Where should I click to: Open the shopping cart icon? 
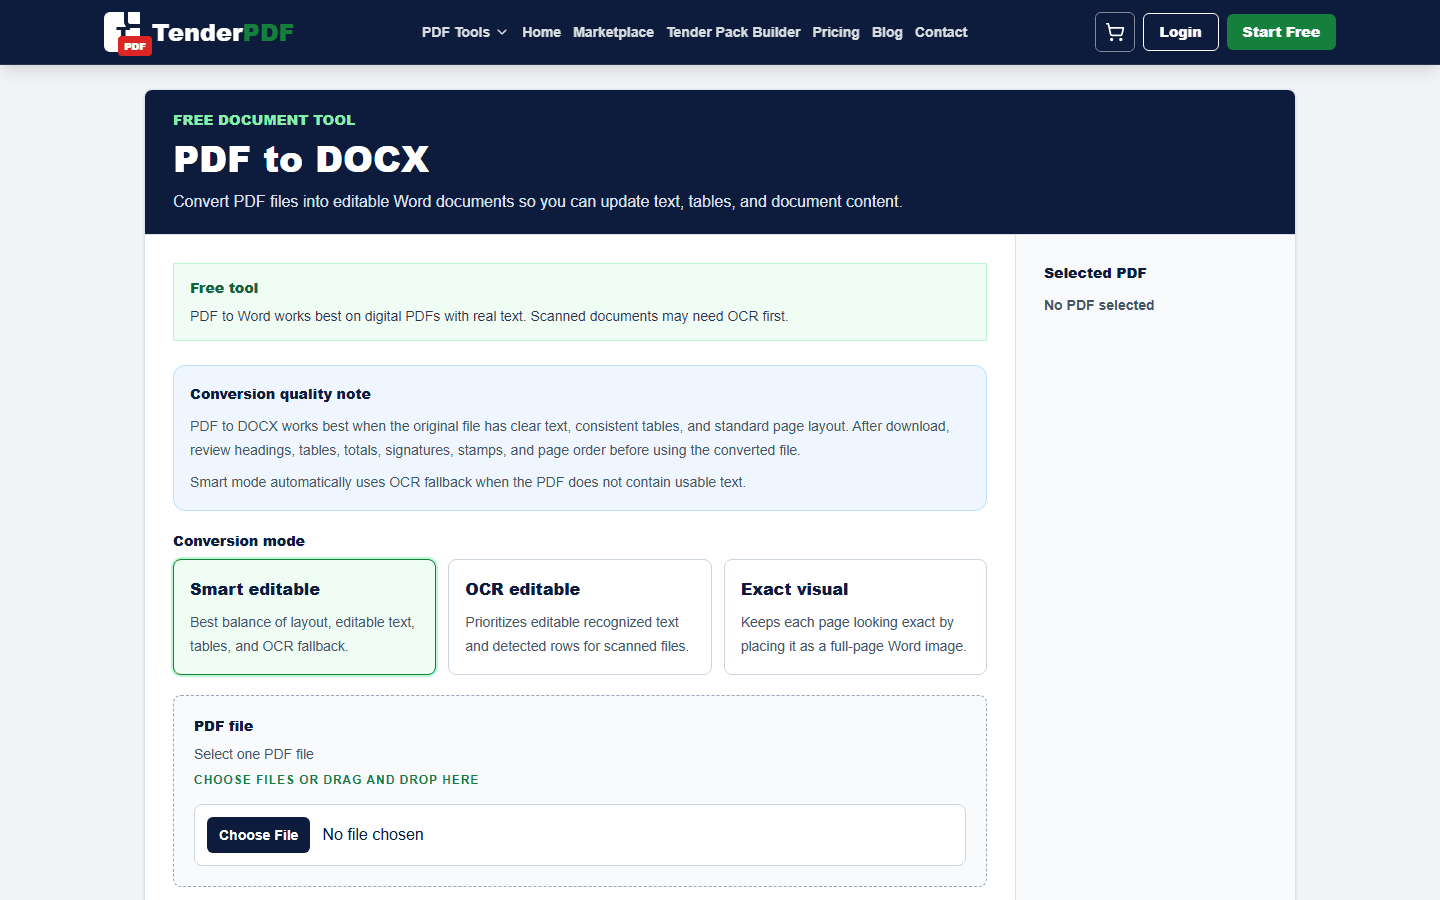click(1115, 32)
